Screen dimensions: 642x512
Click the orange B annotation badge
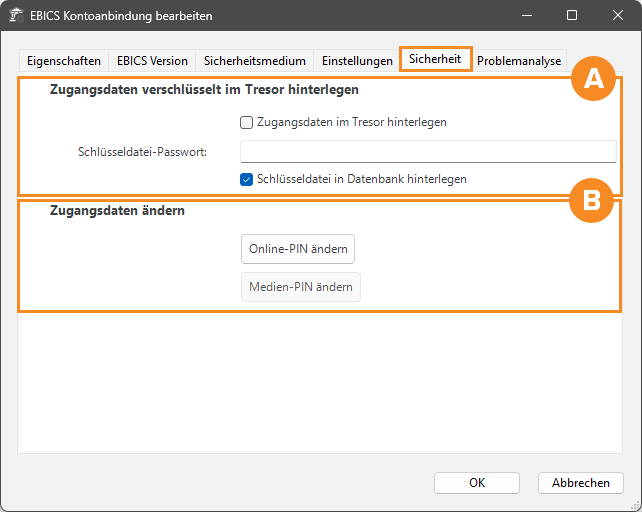591,201
